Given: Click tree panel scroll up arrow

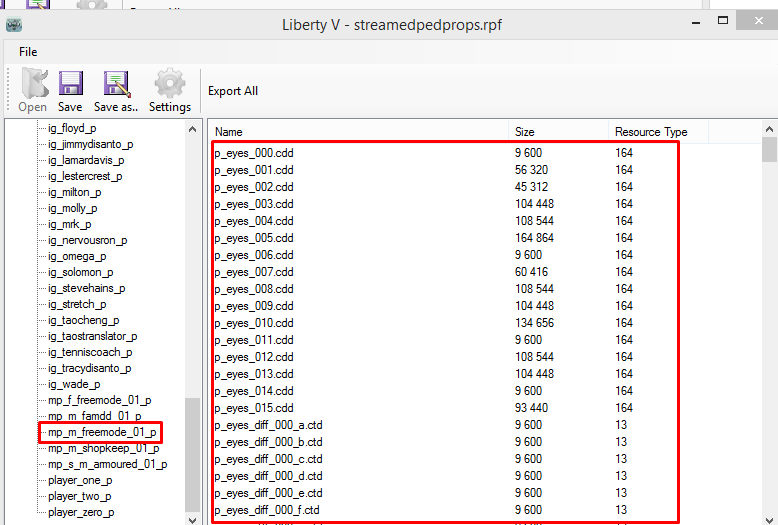Looking at the screenshot, I should (192, 130).
